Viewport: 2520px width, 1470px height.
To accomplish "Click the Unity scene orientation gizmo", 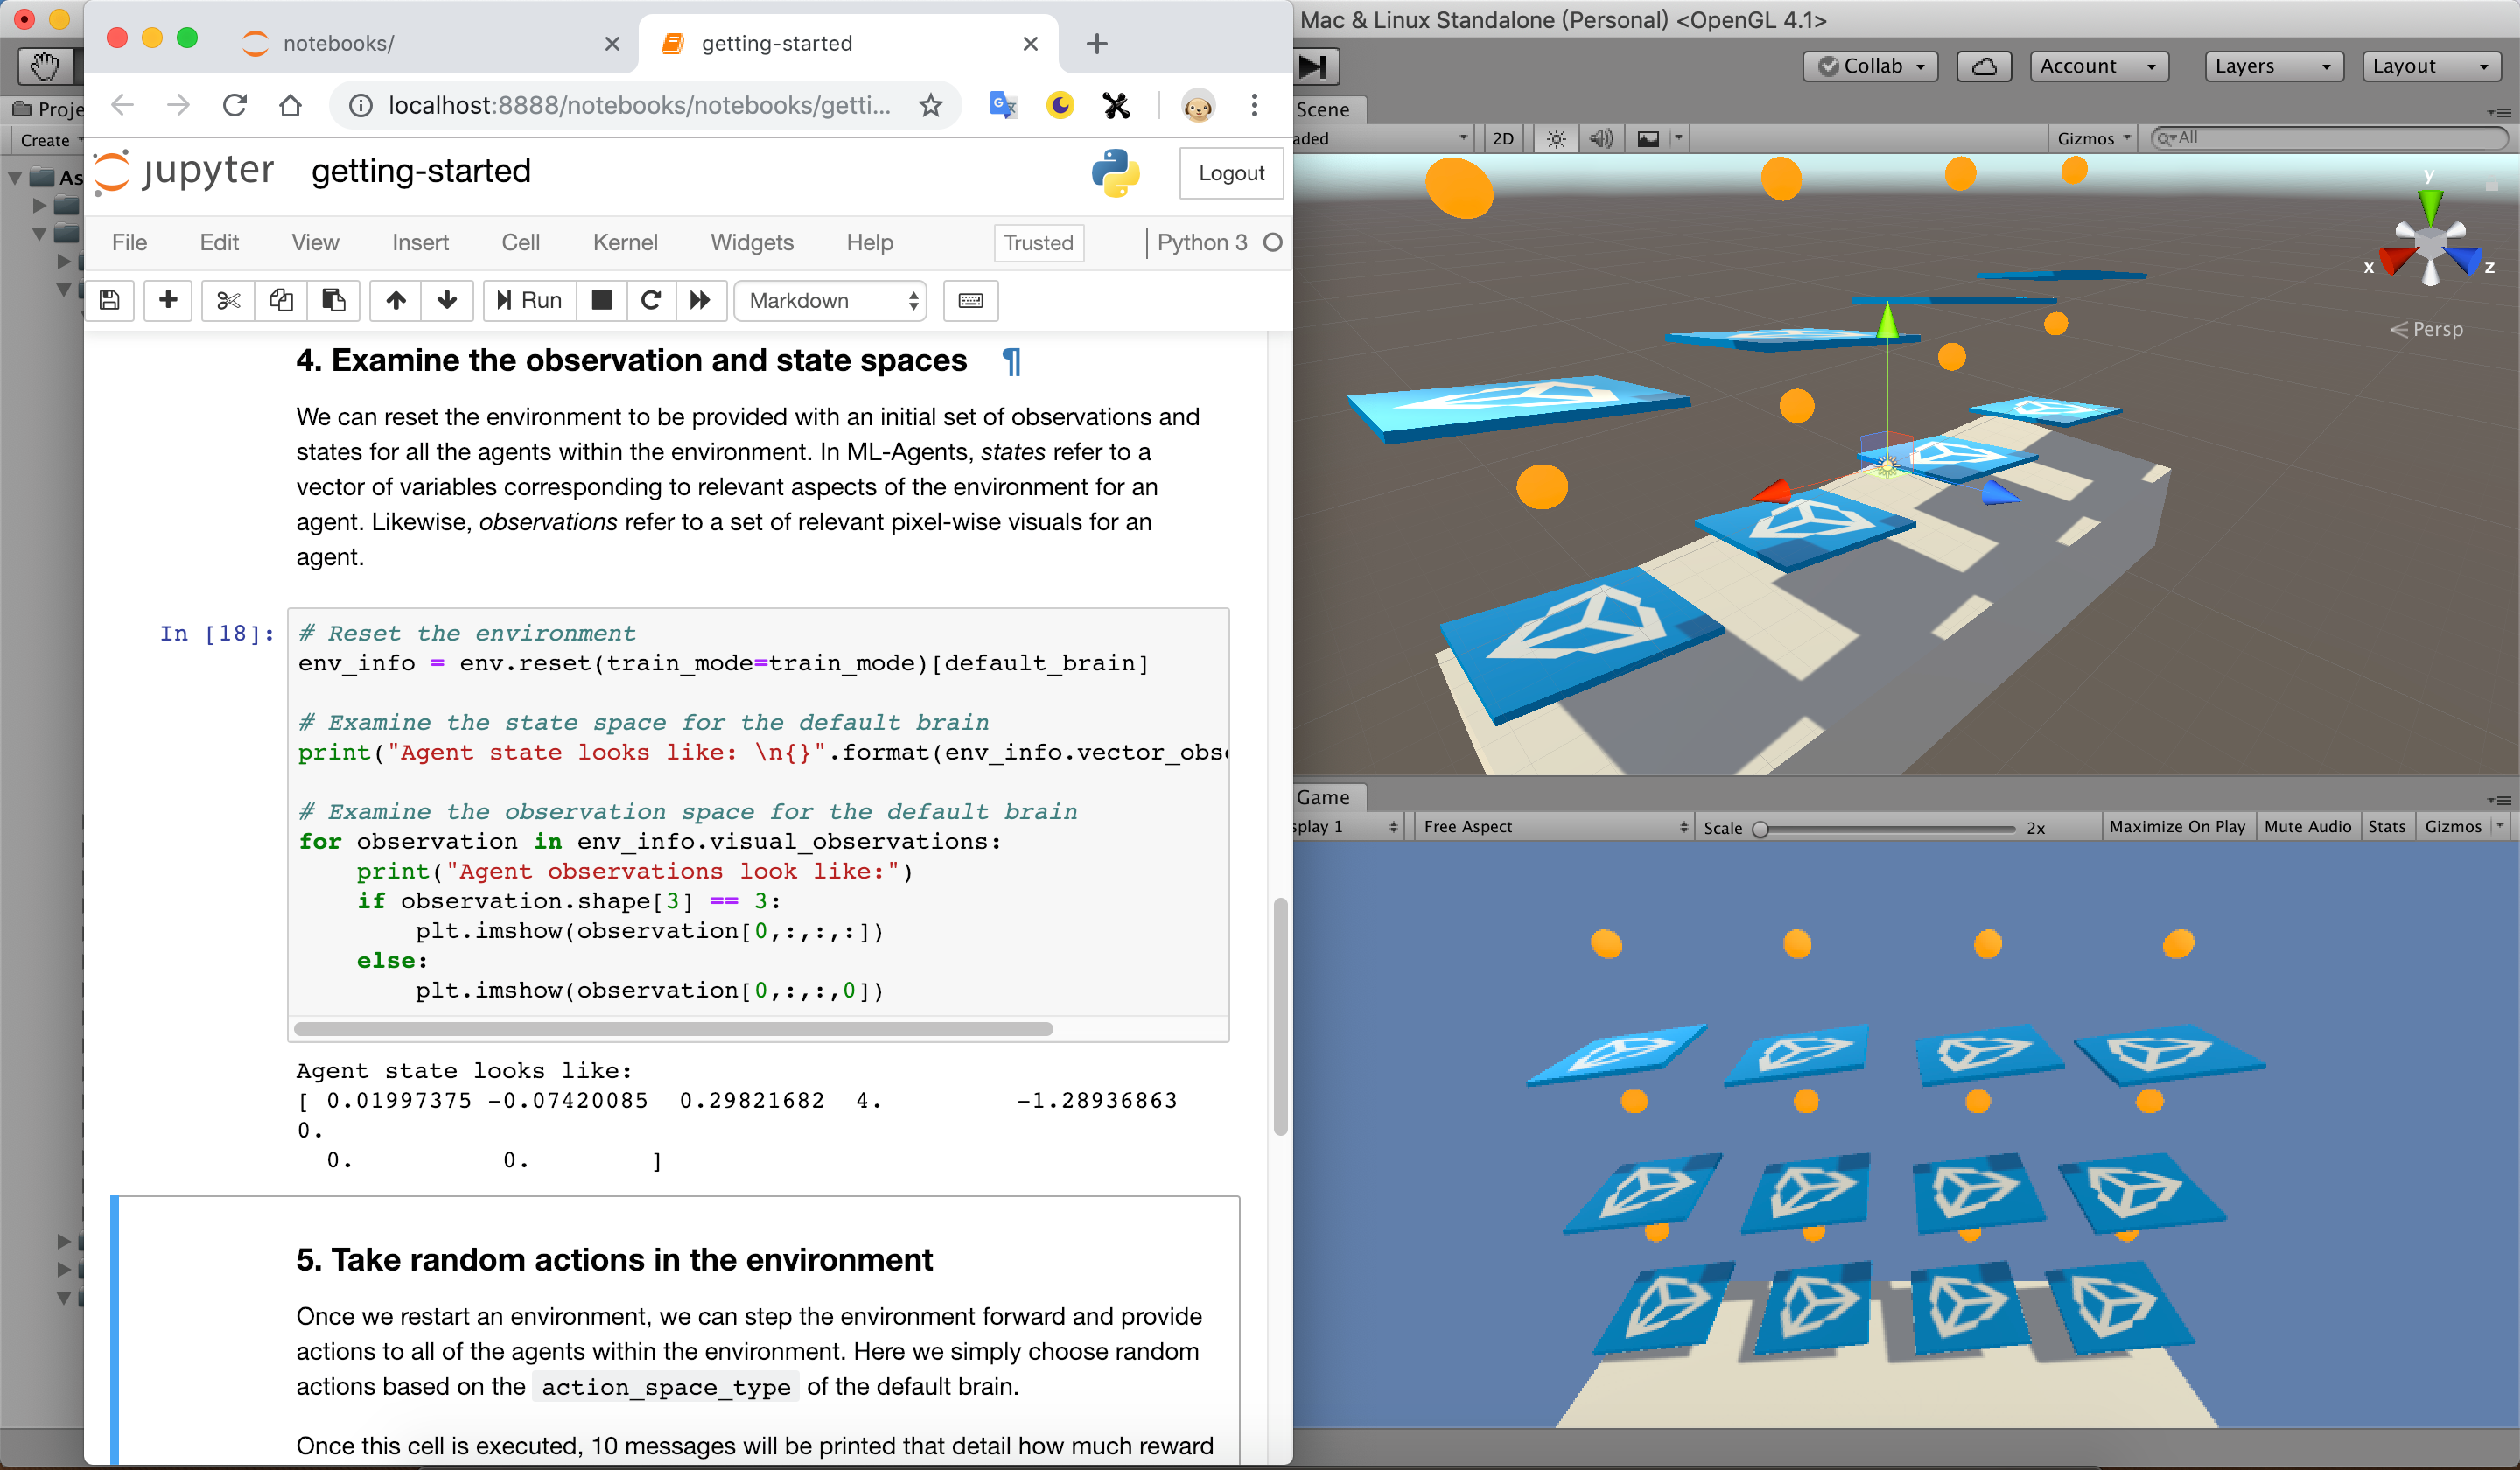I will pos(2431,238).
